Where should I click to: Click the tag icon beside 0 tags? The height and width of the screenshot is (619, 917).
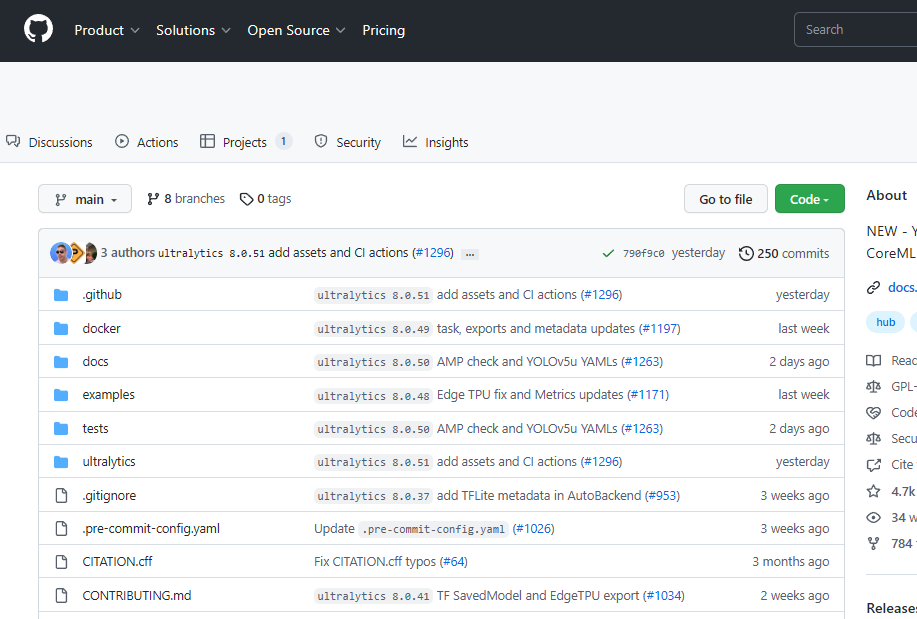[x=246, y=199]
